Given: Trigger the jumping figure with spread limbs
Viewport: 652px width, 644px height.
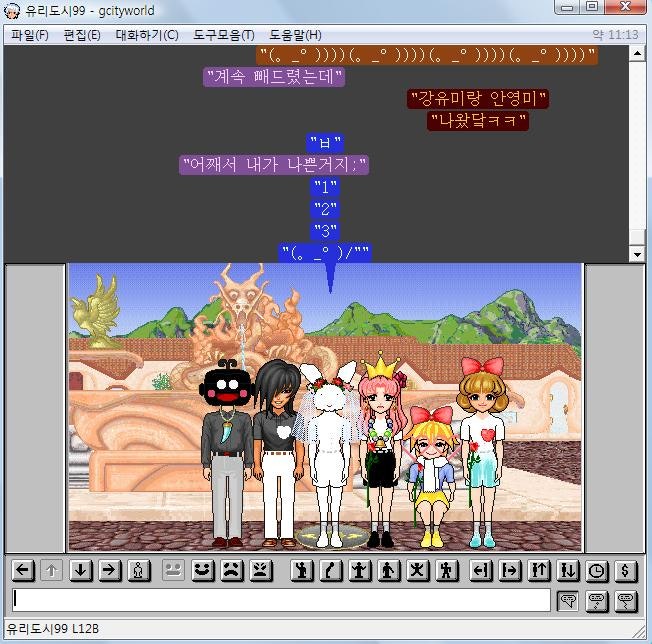Looking at the screenshot, I should pos(418,571).
